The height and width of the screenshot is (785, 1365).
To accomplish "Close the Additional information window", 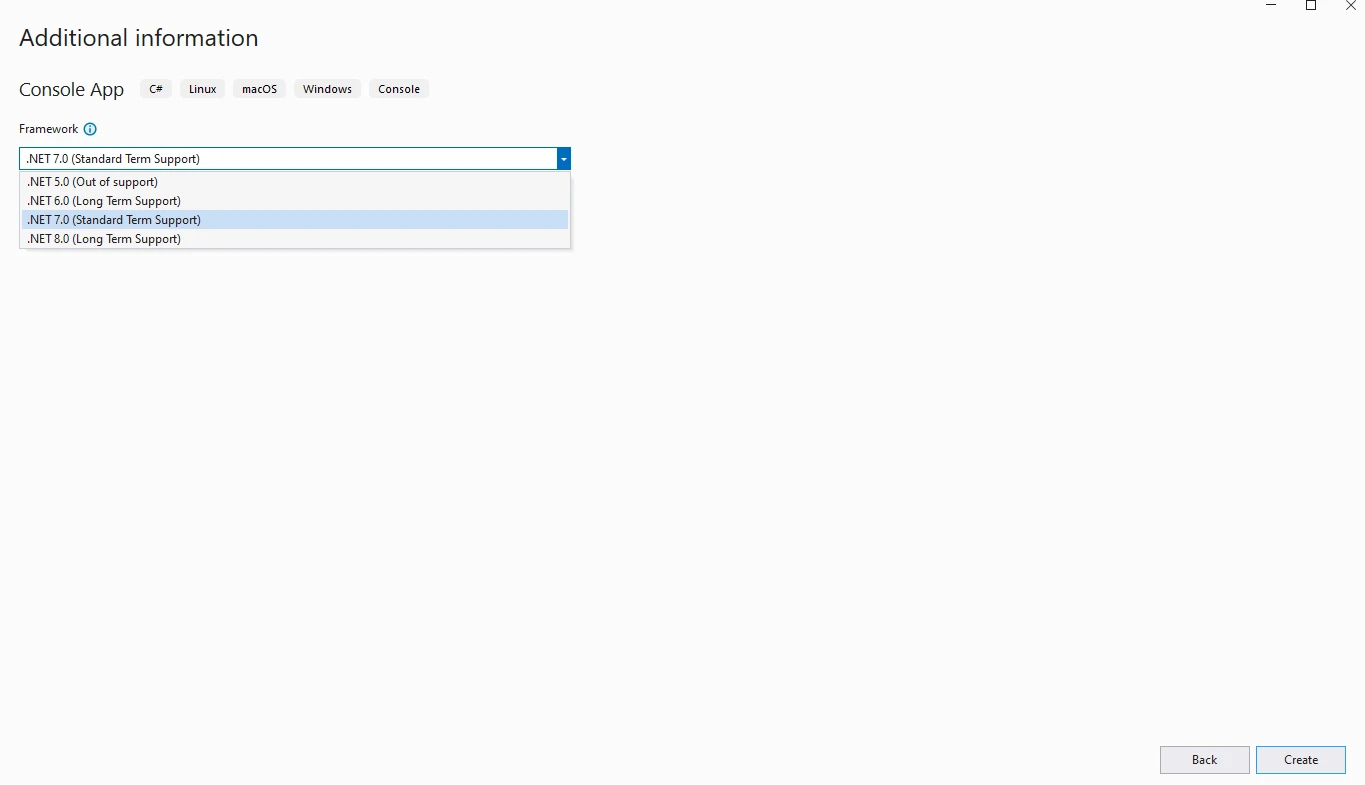I will [x=1350, y=6].
